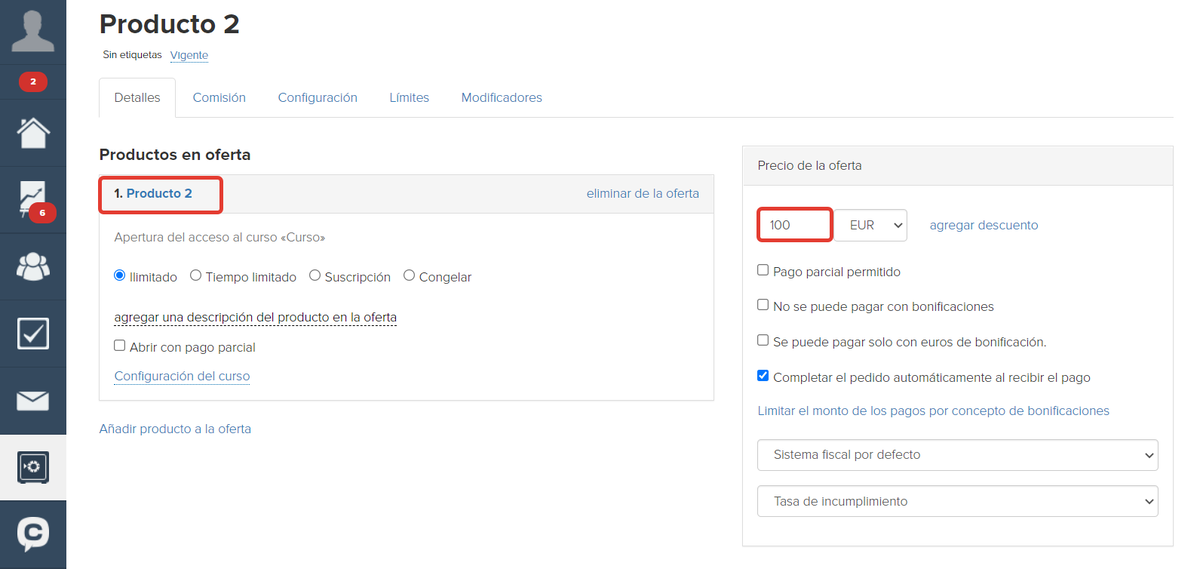Open Tasa de incumplimiento dropdown
This screenshot has width=1200, height=569.
click(x=958, y=501)
